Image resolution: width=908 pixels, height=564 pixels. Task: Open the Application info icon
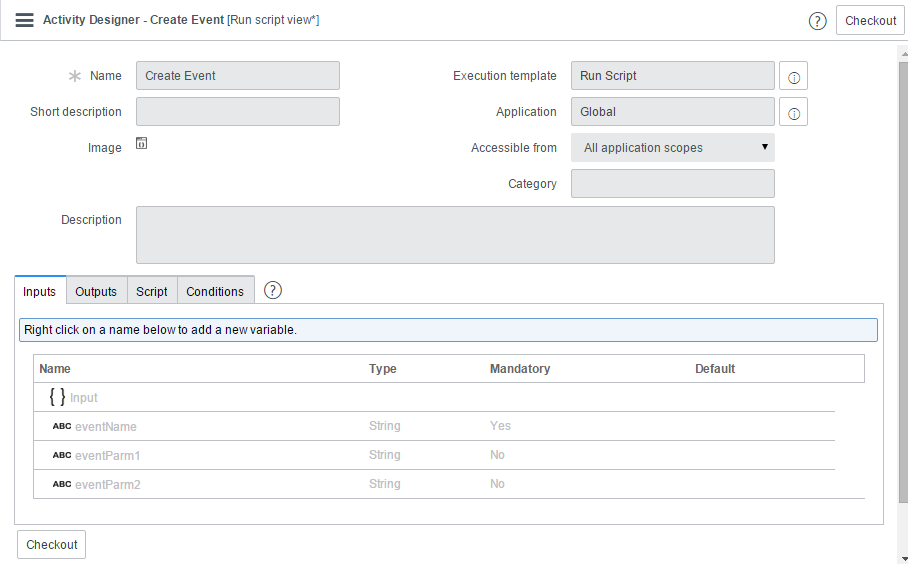pos(793,112)
